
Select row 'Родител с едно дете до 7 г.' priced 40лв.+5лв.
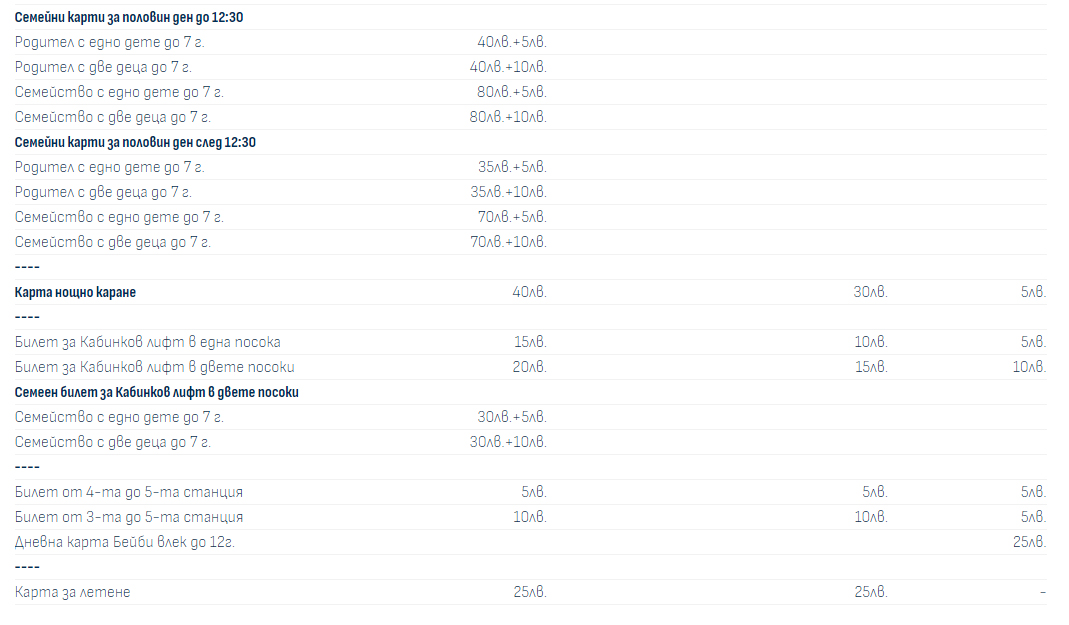point(530,42)
